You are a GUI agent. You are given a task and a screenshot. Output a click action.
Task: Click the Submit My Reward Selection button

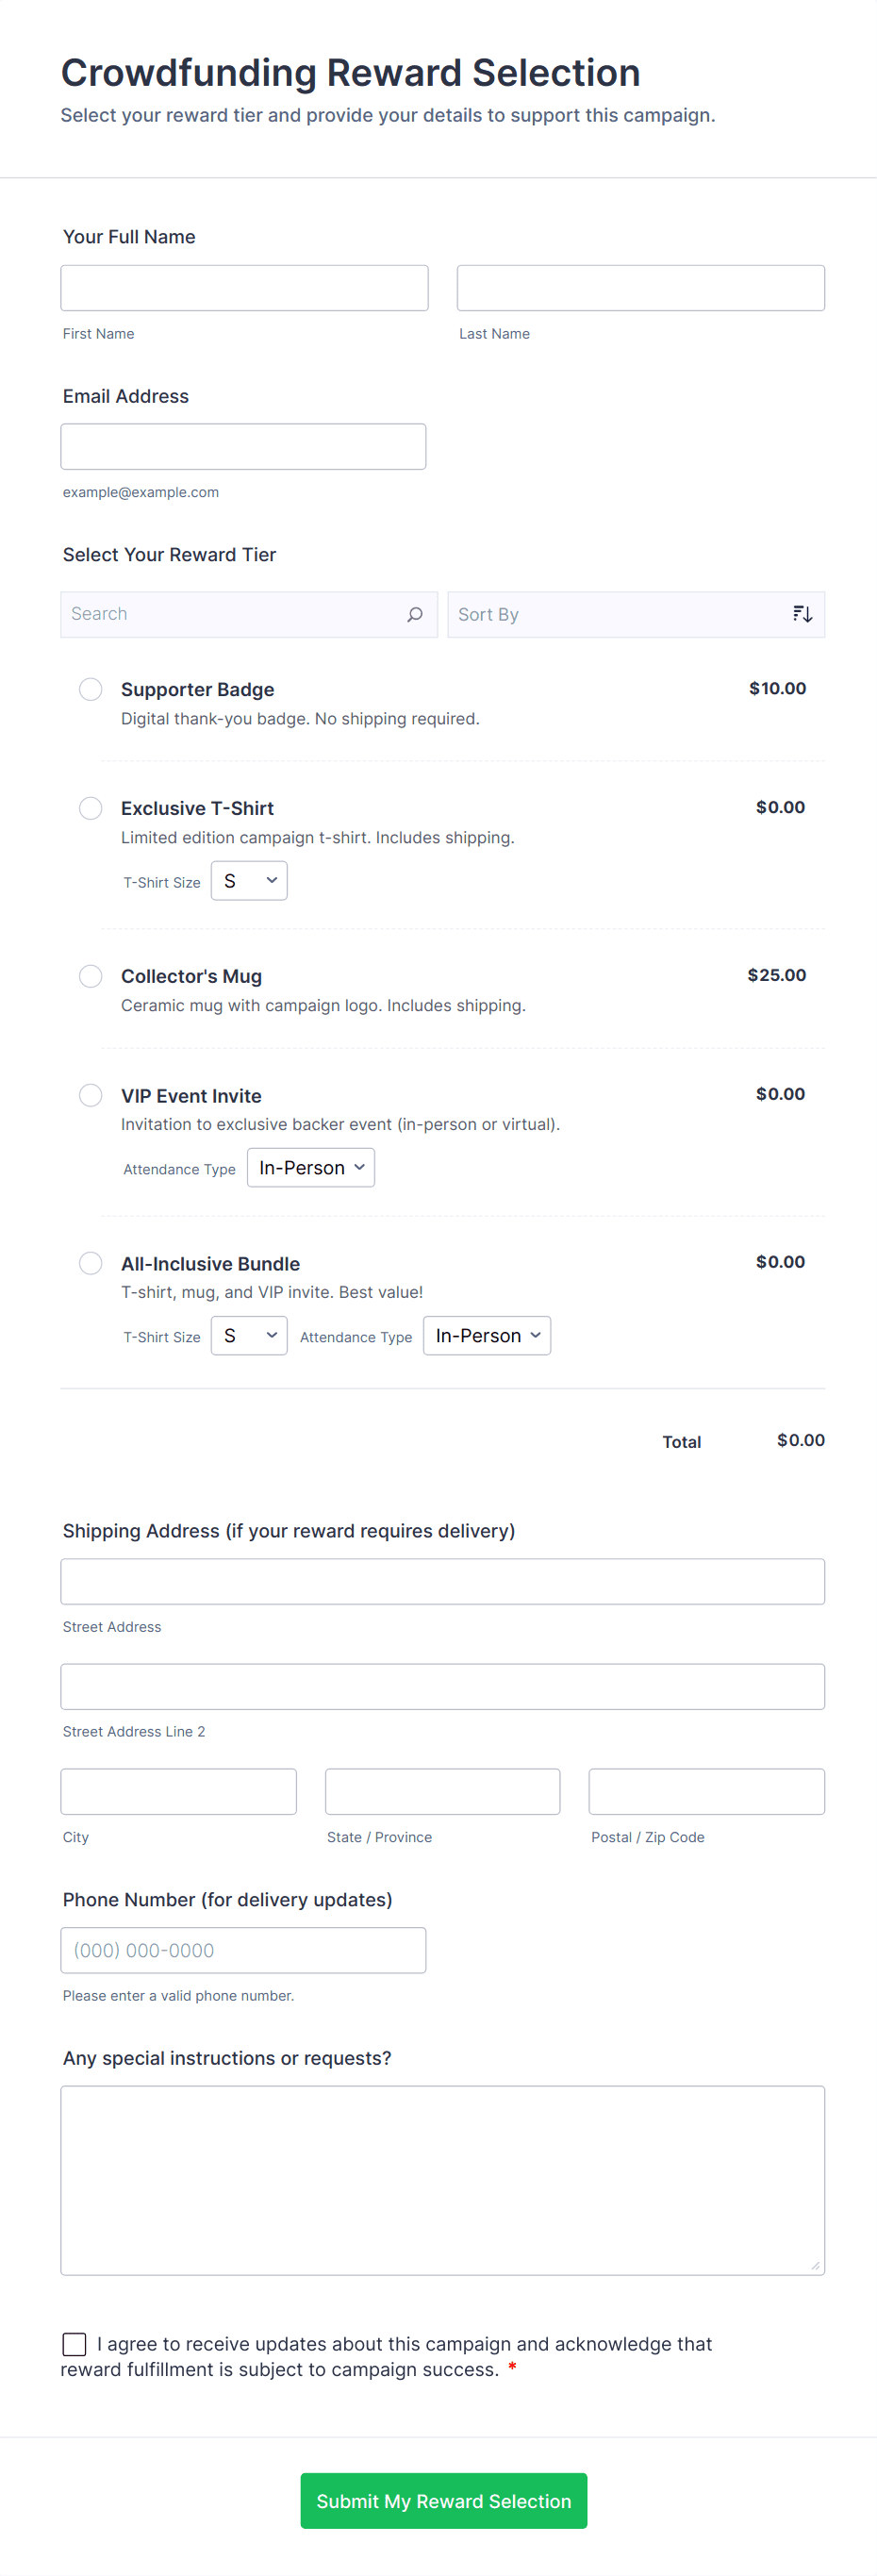[443, 2500]
